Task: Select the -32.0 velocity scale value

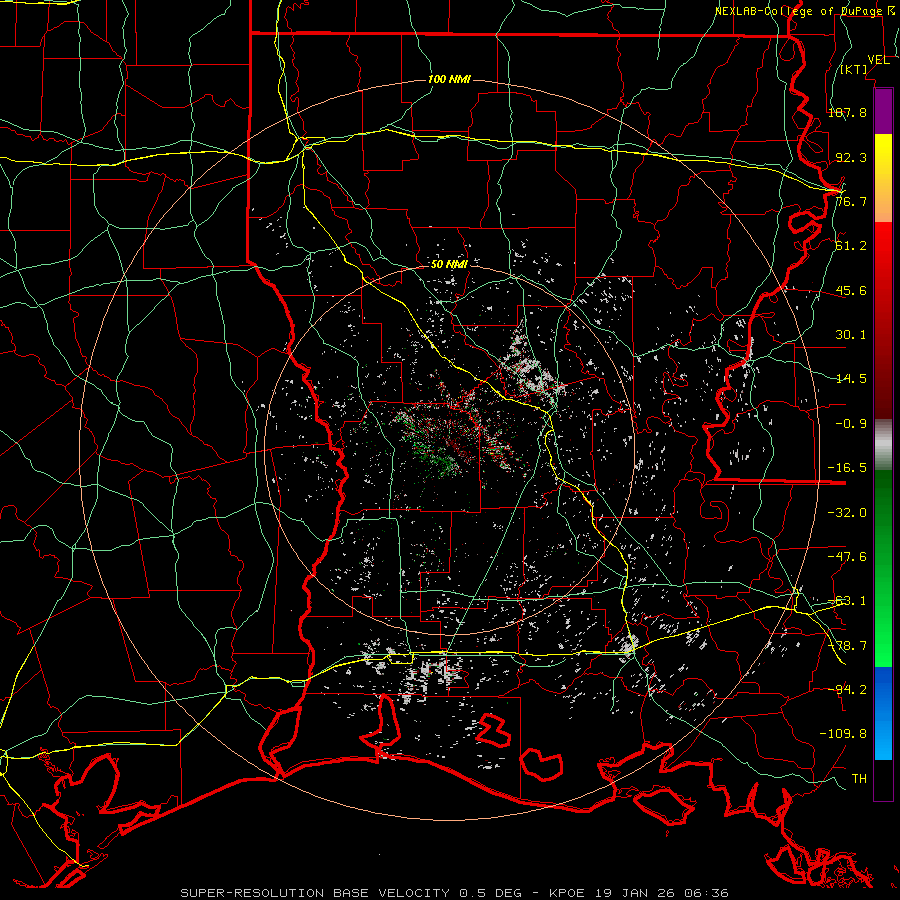Action: (847, 512)
